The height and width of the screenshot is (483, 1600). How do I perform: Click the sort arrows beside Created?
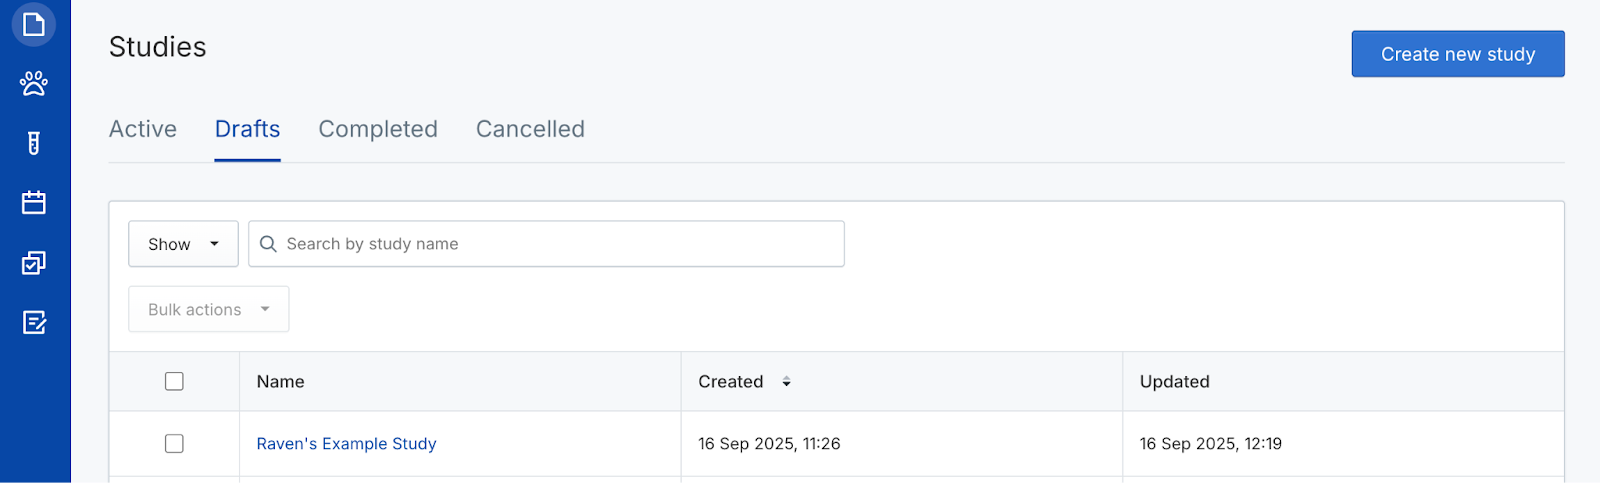click(787, 382)
